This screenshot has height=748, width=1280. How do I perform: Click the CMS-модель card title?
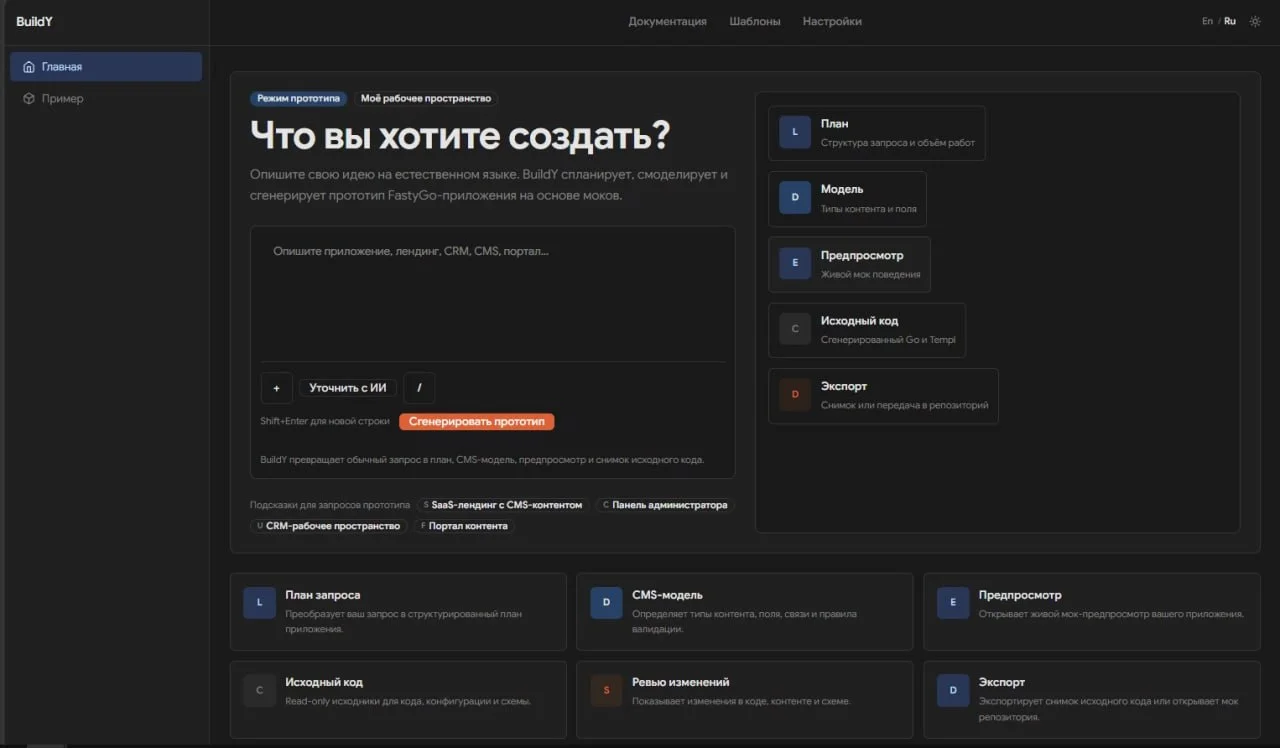(x=667, y=595)
